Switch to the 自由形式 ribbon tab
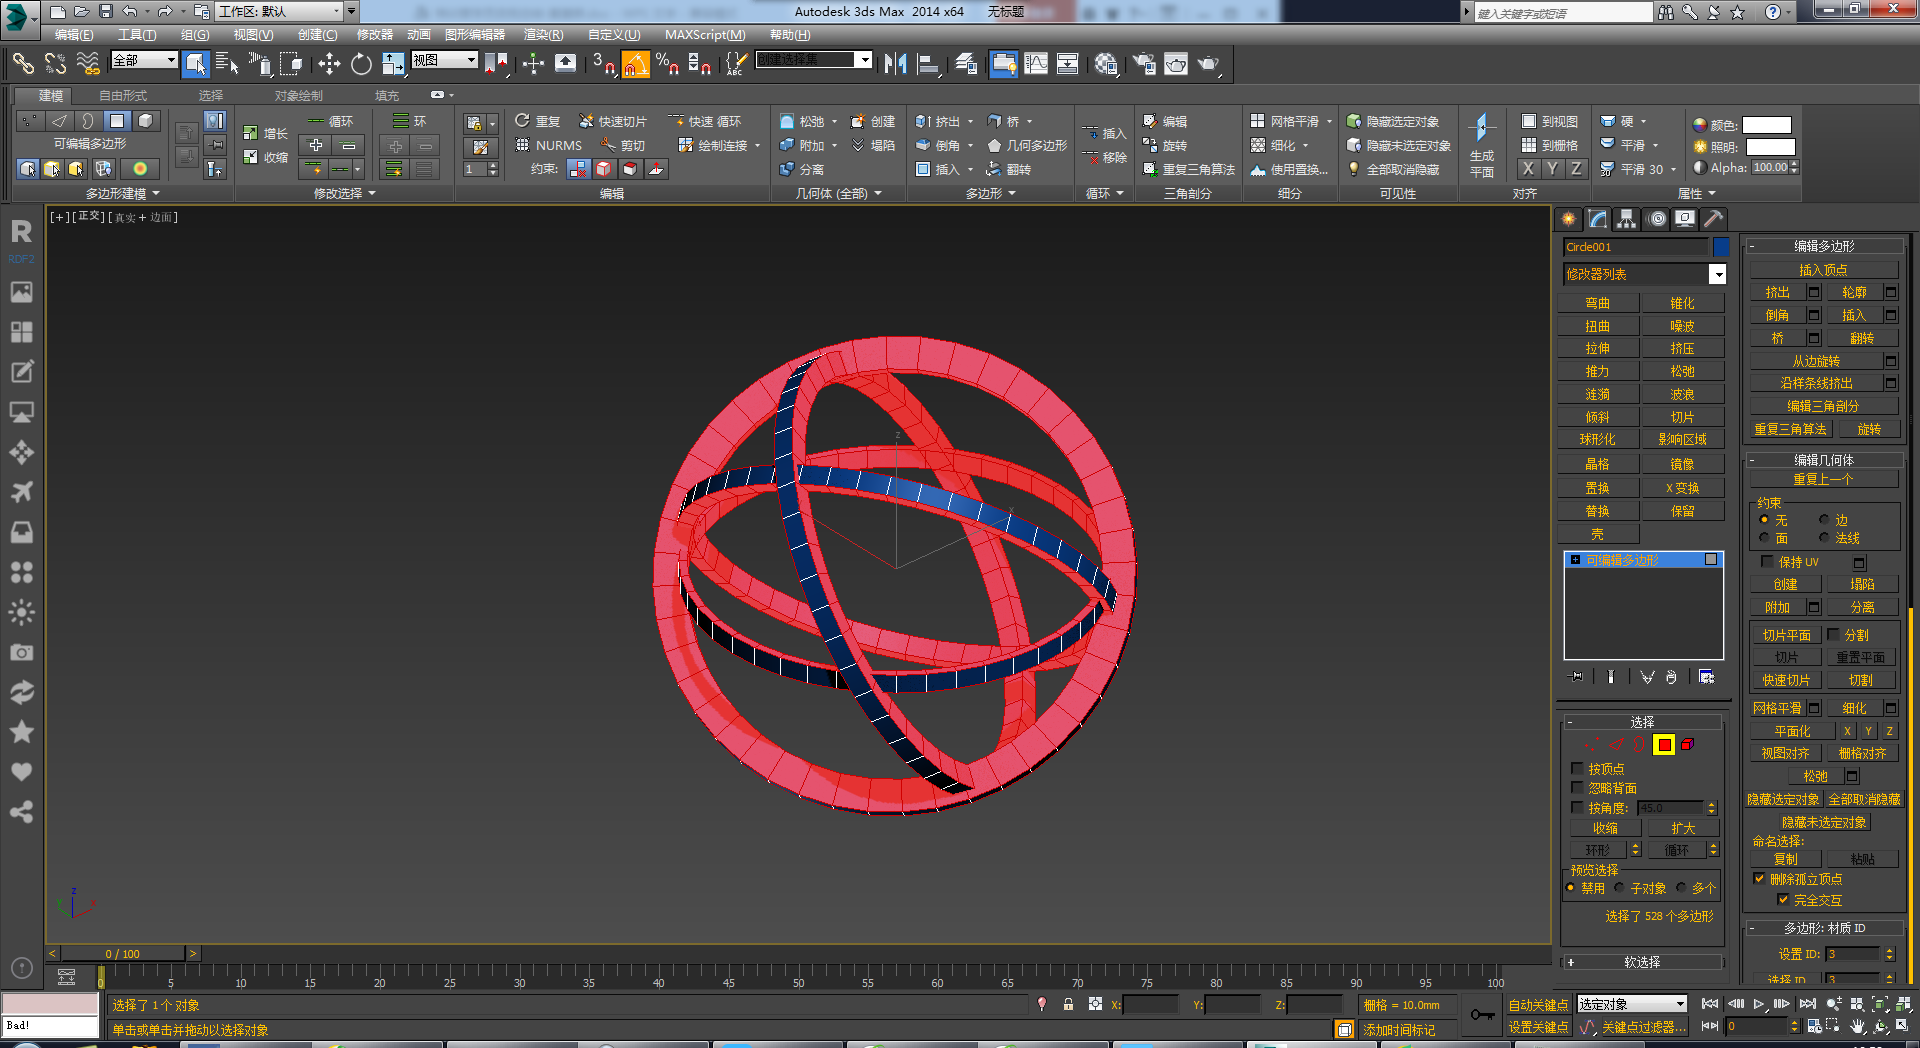This screenshot has width=1920, height=1048. click(123, 96)
